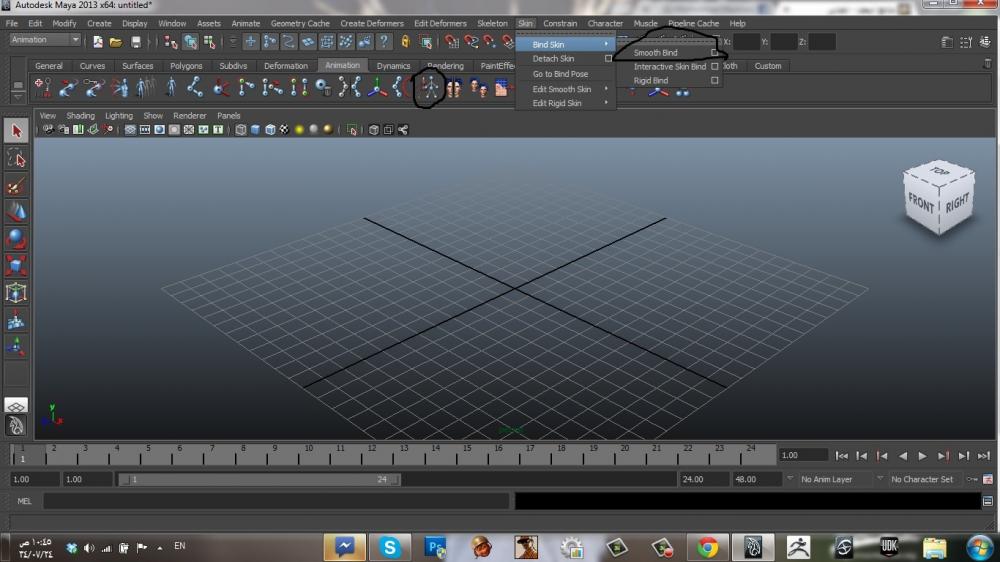Choose Go to Bind Pose
This screenshot has width=1000, height=562.
(x=560, y=74)
